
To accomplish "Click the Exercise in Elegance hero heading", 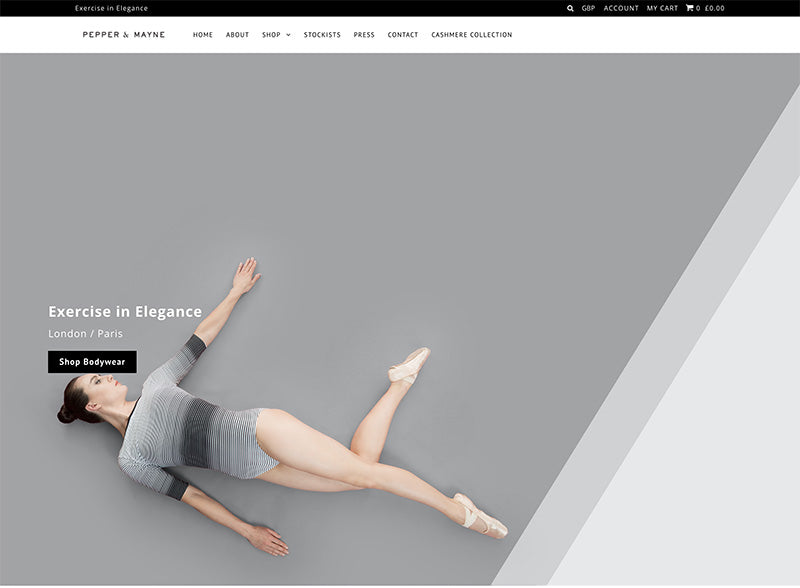I will [125, 311].
